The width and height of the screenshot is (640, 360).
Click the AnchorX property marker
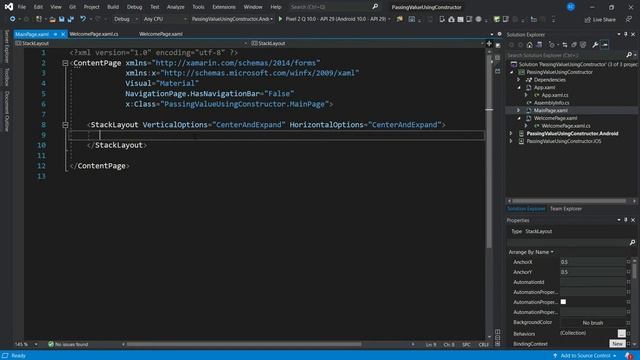(629, 262)
